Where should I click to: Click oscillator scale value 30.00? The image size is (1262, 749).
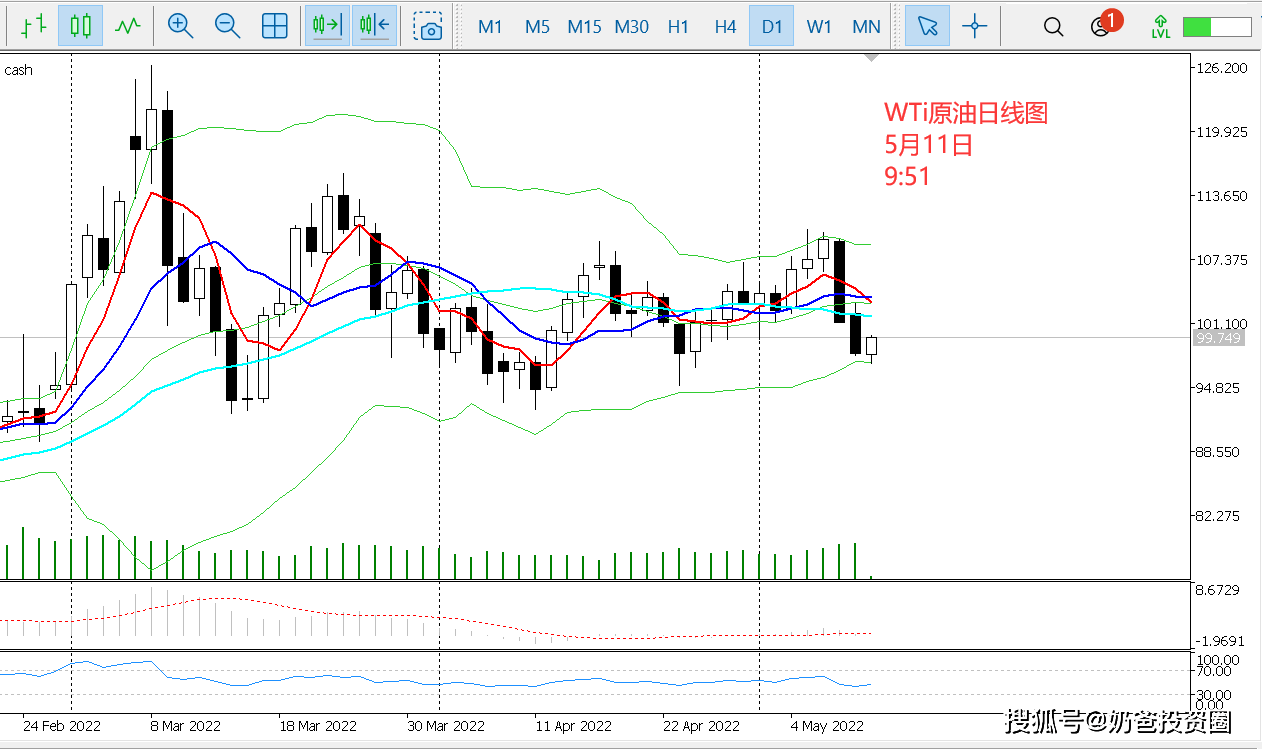pyautogui.click(x=1215, y=695)
